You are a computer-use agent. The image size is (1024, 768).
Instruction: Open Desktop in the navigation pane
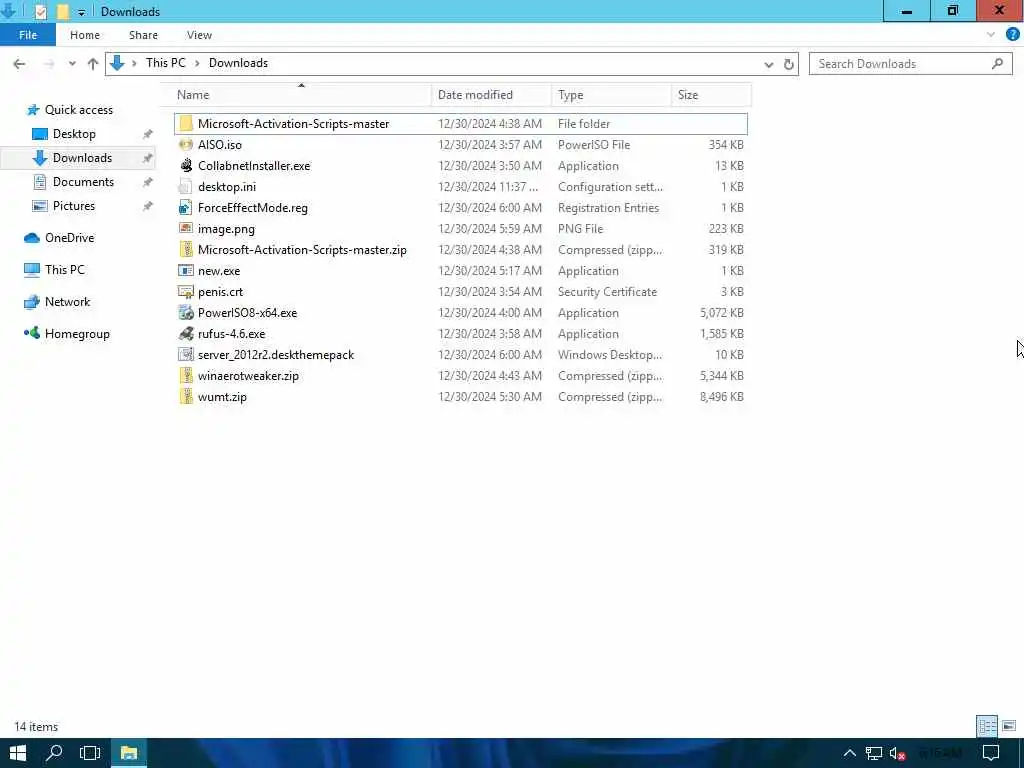[x=74, y=134]
